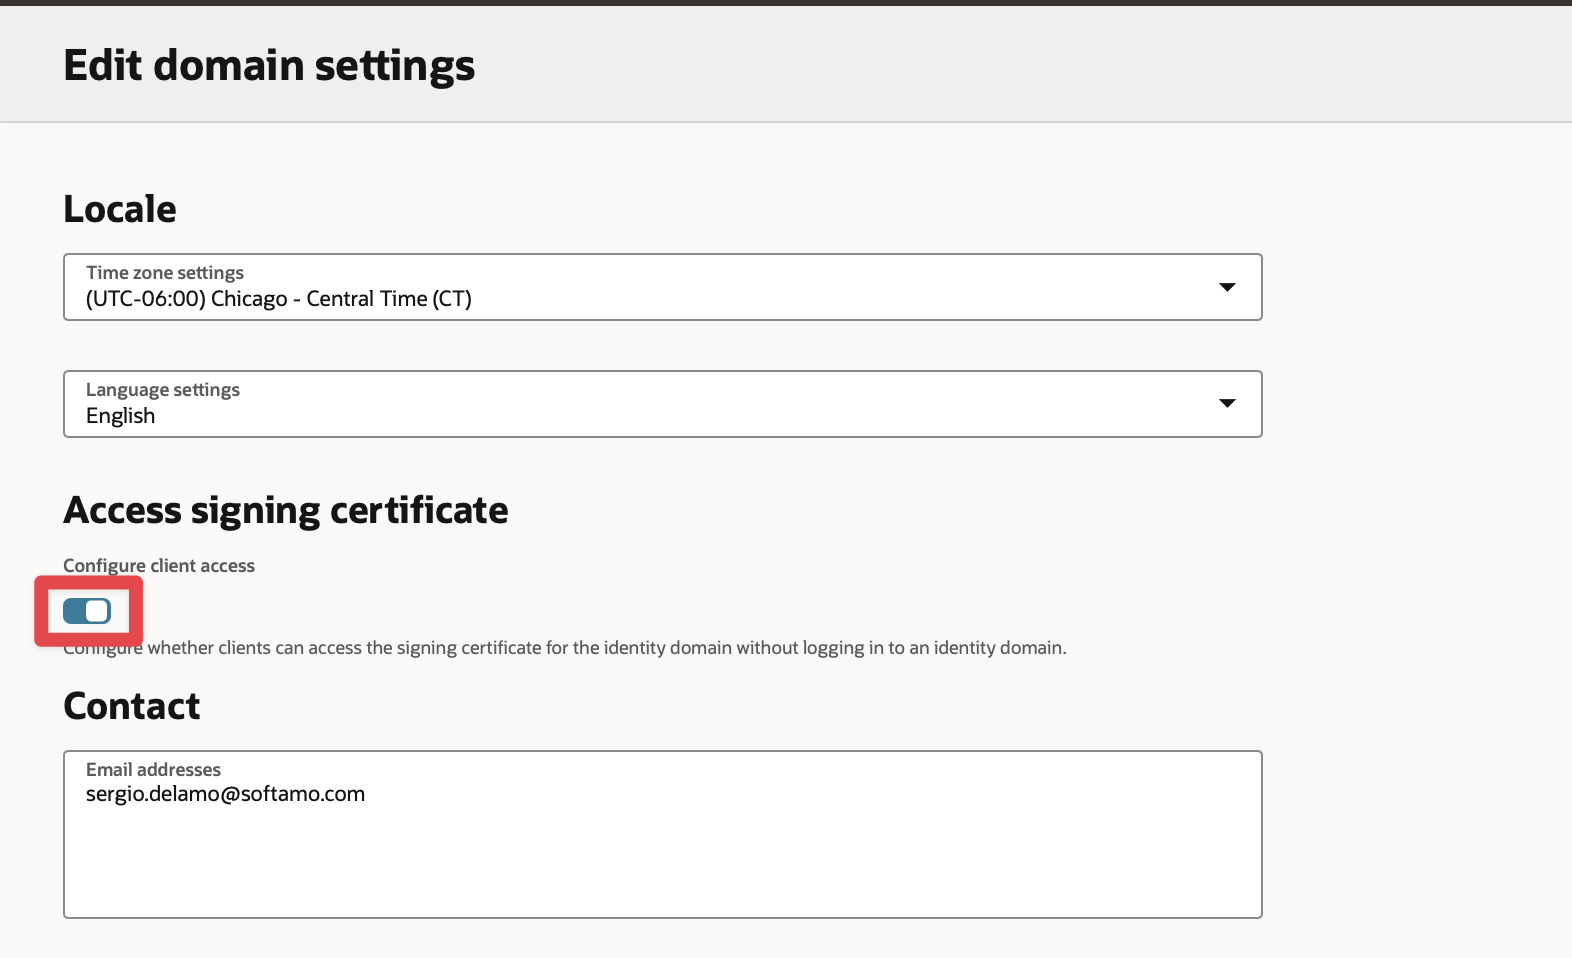Screen dimensions: 1572x958
Task: Expand the Language settings combo box
Action: (662, 404)
